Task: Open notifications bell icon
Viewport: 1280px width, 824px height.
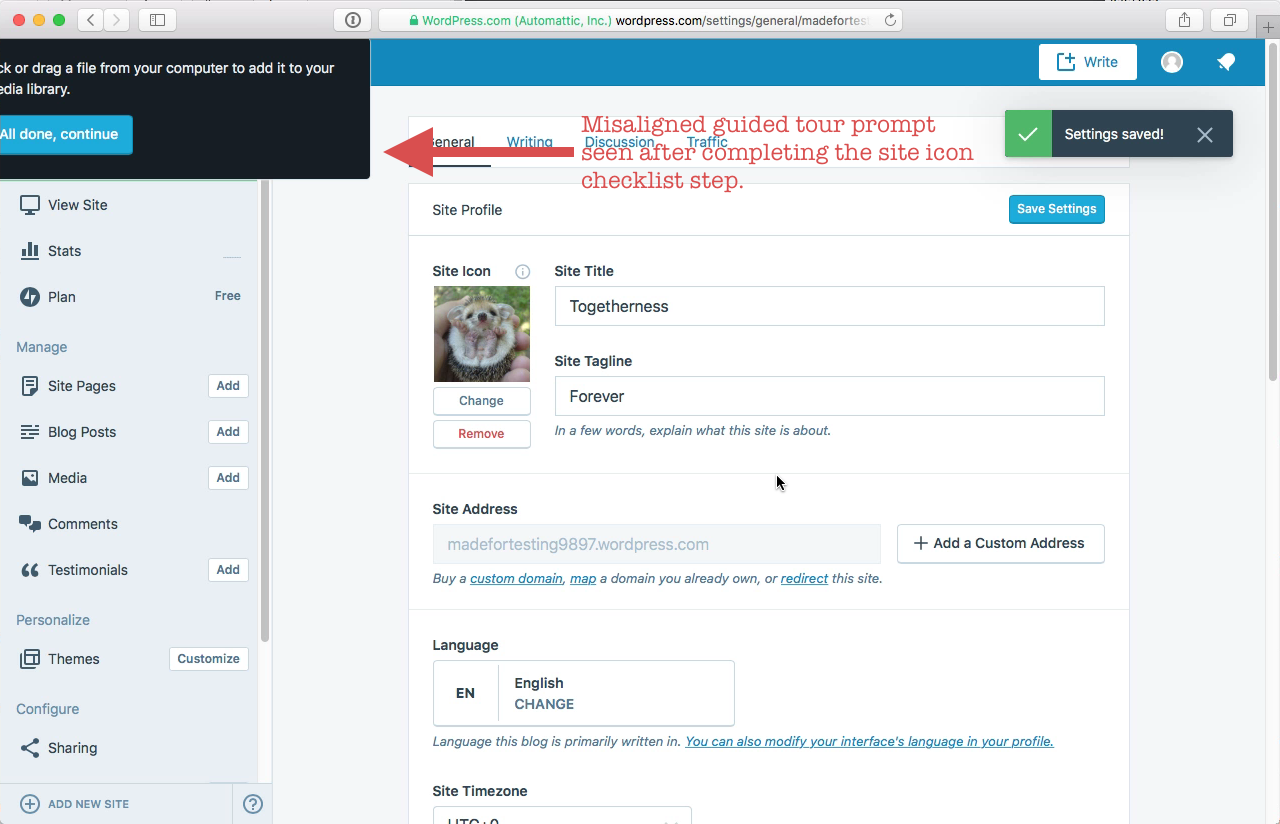Action: coord(1226,62)
